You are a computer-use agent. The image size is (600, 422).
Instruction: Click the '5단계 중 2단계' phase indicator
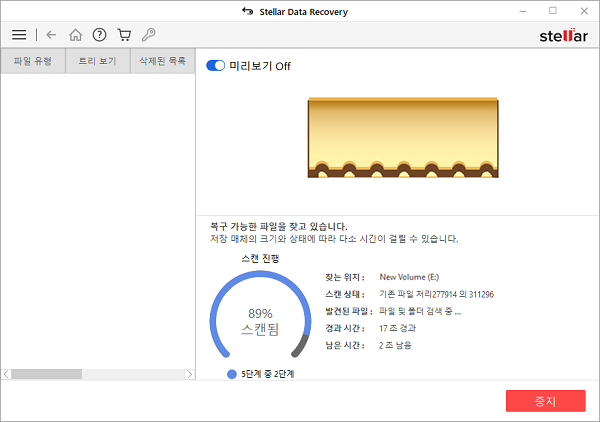pyautogui.click(x=261, y=374)
